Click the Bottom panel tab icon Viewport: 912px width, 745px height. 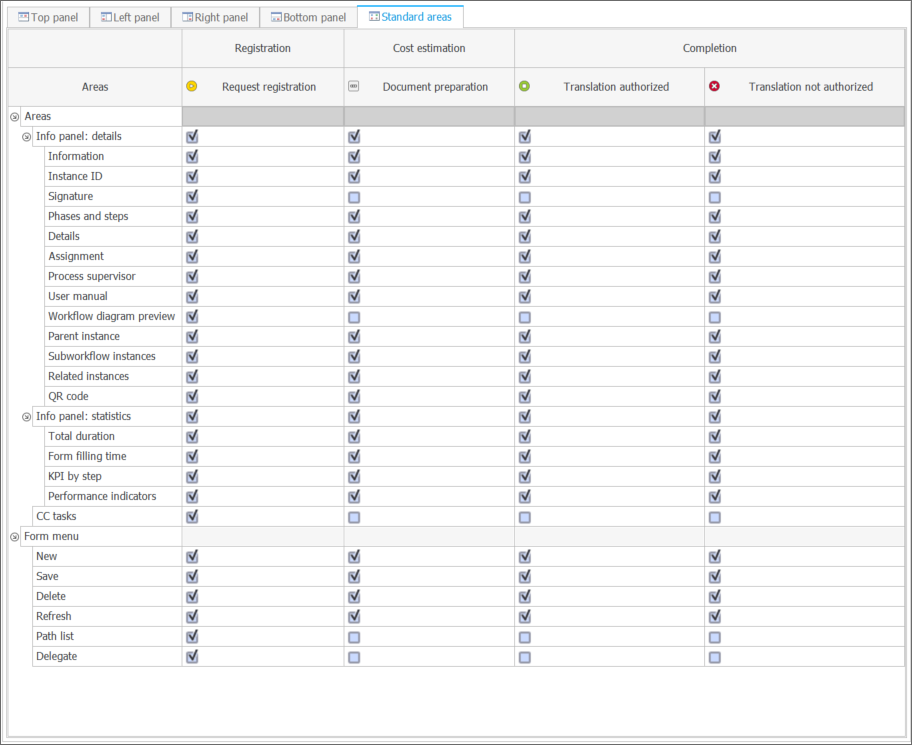[276, 17]
